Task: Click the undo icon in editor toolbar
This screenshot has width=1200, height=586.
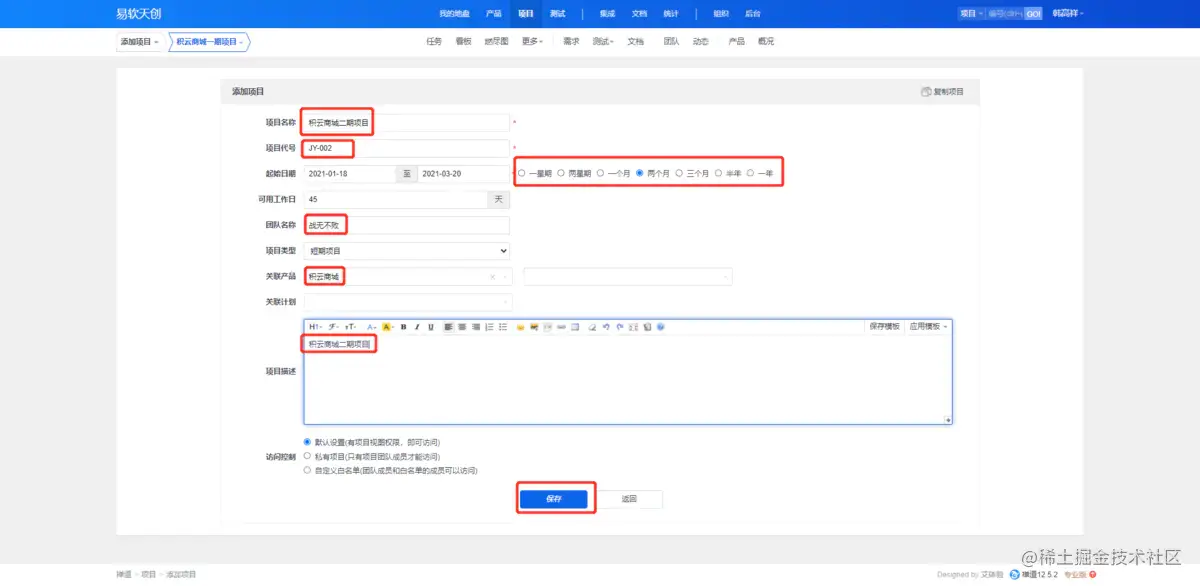Action: pyautogui.click(x=606, y=327)
